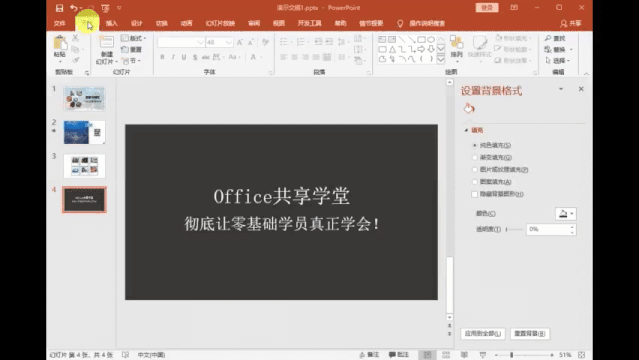This screenshot has height=360, width=639.
Task: Open the Section (节) dropdown
Action: [131, 61]
